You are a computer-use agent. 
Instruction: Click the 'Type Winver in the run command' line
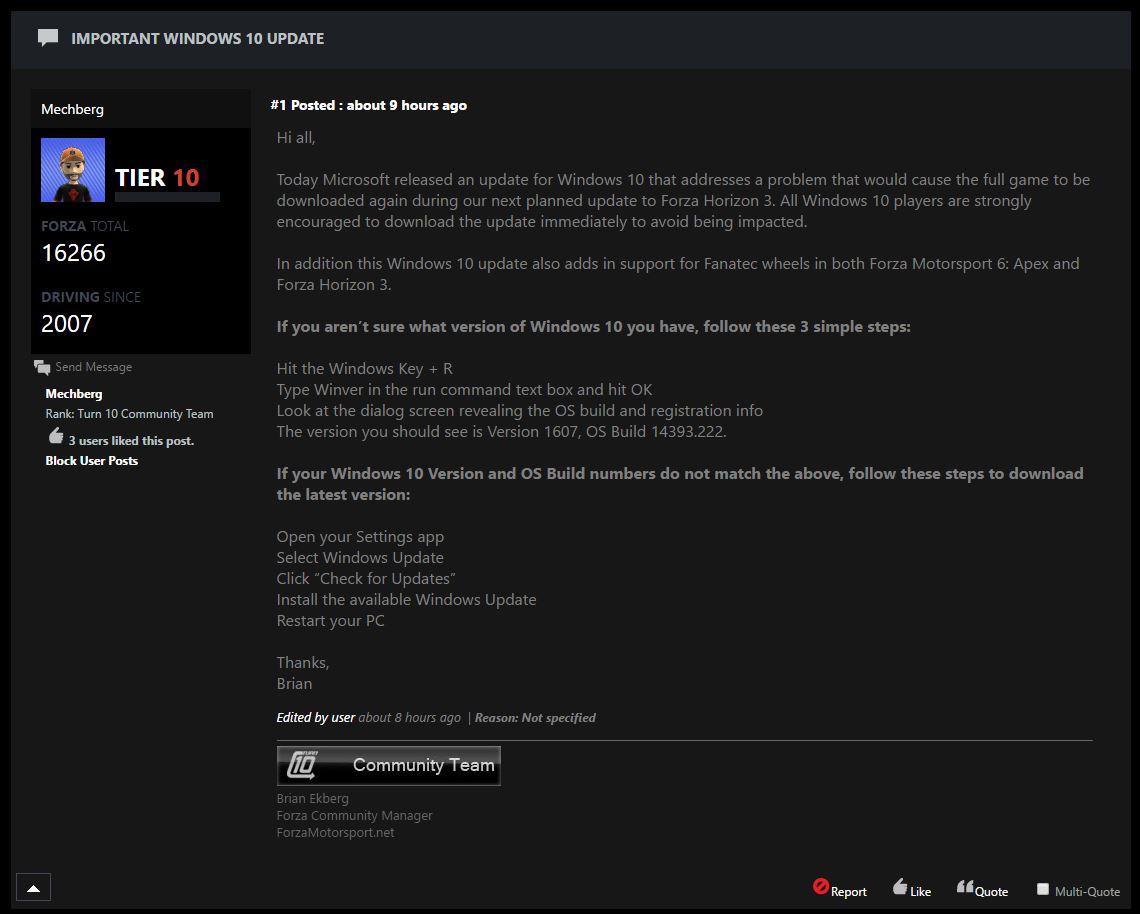click(x=465, y=390)
